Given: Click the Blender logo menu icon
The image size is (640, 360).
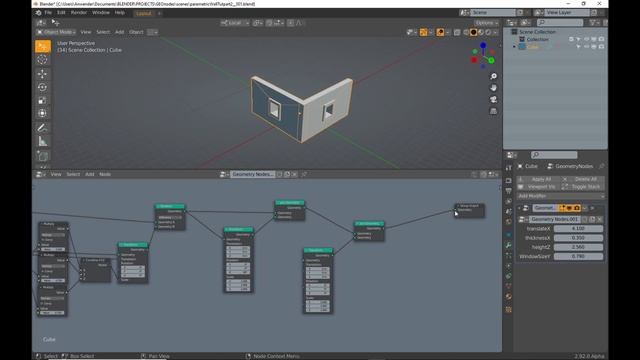Looking at the screenshot, I should (x=38, y=13).
